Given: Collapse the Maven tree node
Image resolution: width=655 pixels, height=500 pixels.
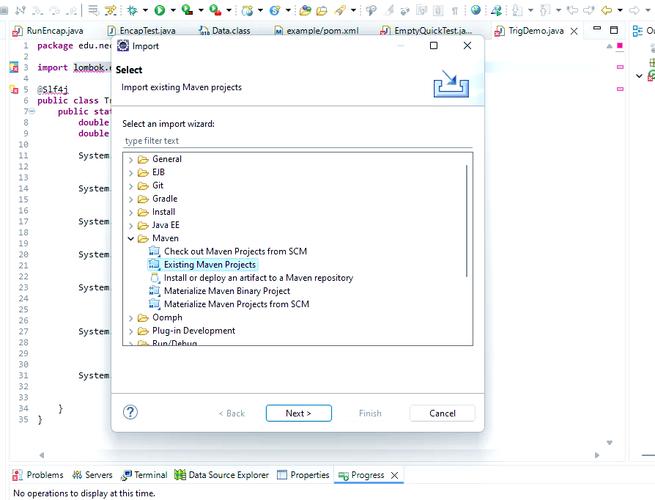Looking at the screenshot, I should click(130, 239).
